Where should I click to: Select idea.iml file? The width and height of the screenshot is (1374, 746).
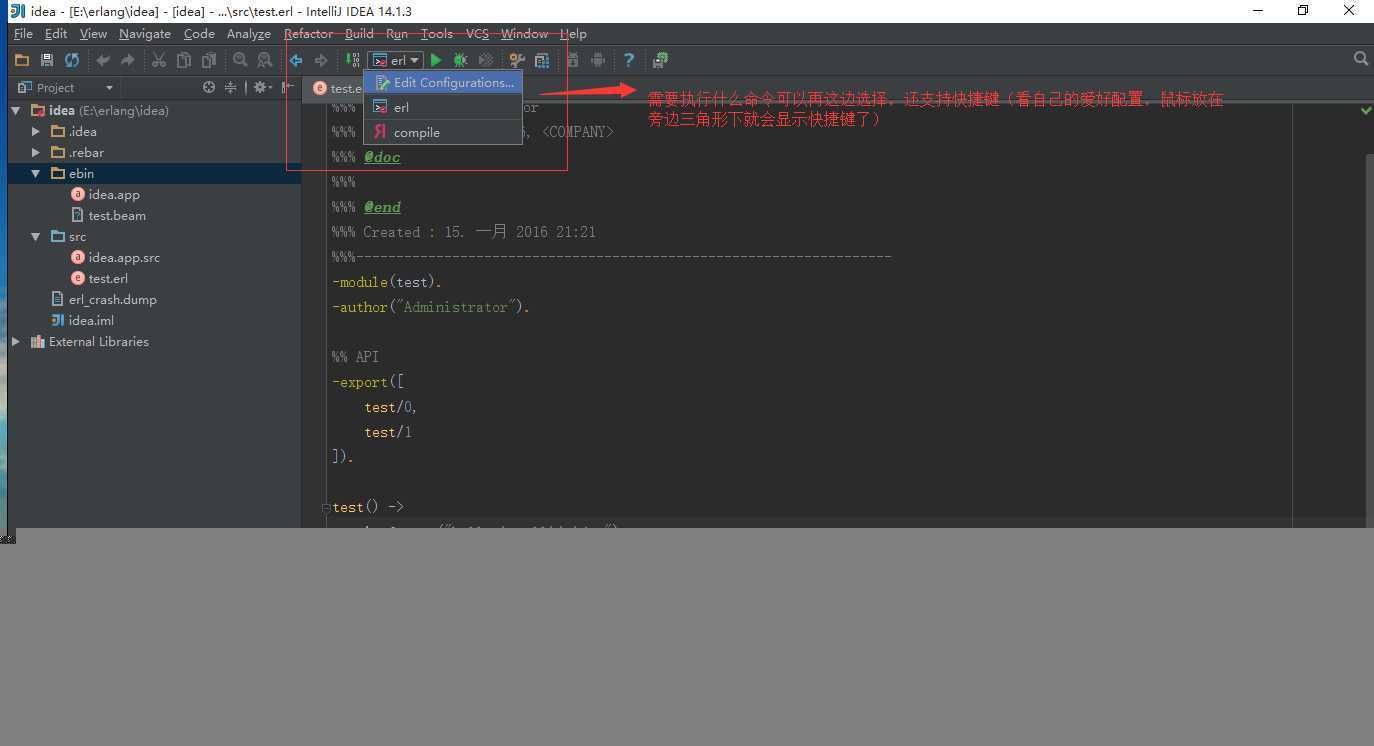click(x=82, y=320)
